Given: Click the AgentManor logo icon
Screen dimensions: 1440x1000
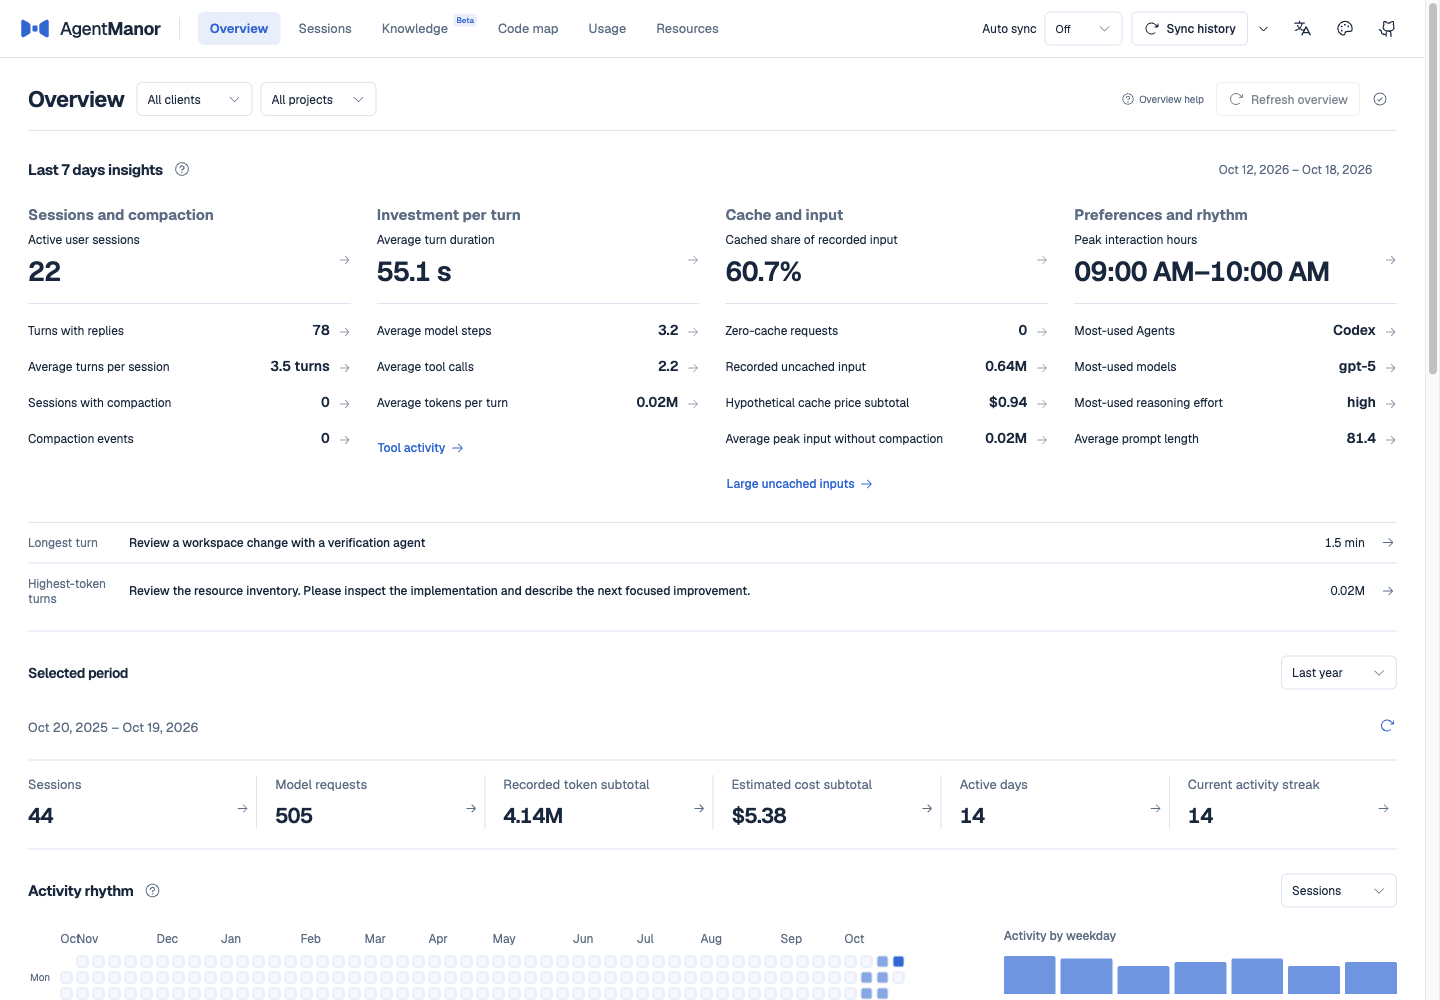Looking at the screenshot, I should 35,29.
